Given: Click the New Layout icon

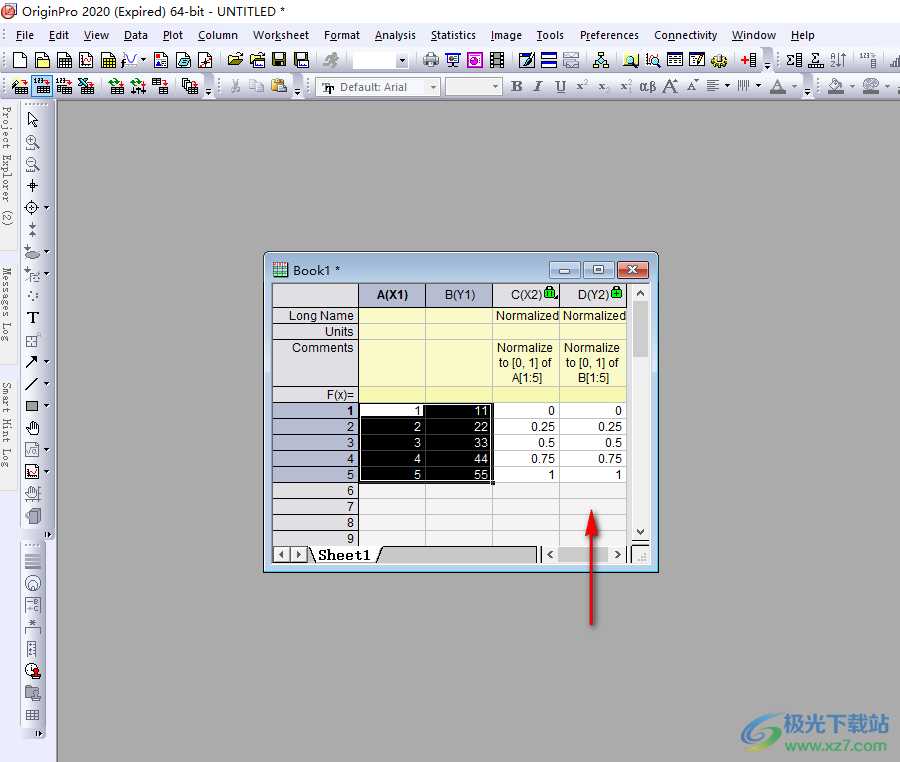Looking at the screenshot, I should [x=161, y=60].
